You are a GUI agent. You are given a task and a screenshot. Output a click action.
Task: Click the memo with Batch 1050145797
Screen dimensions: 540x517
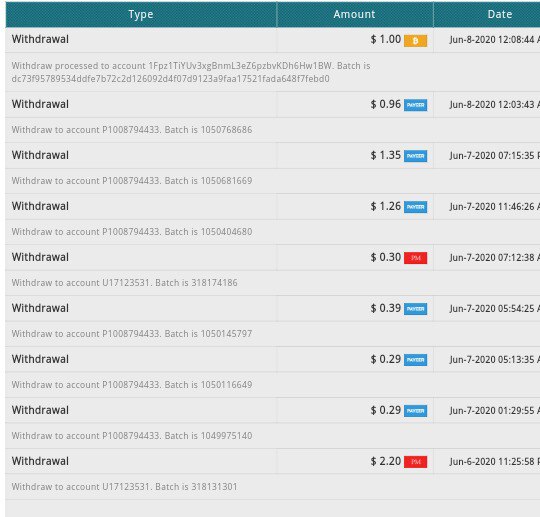click(132, 334)
